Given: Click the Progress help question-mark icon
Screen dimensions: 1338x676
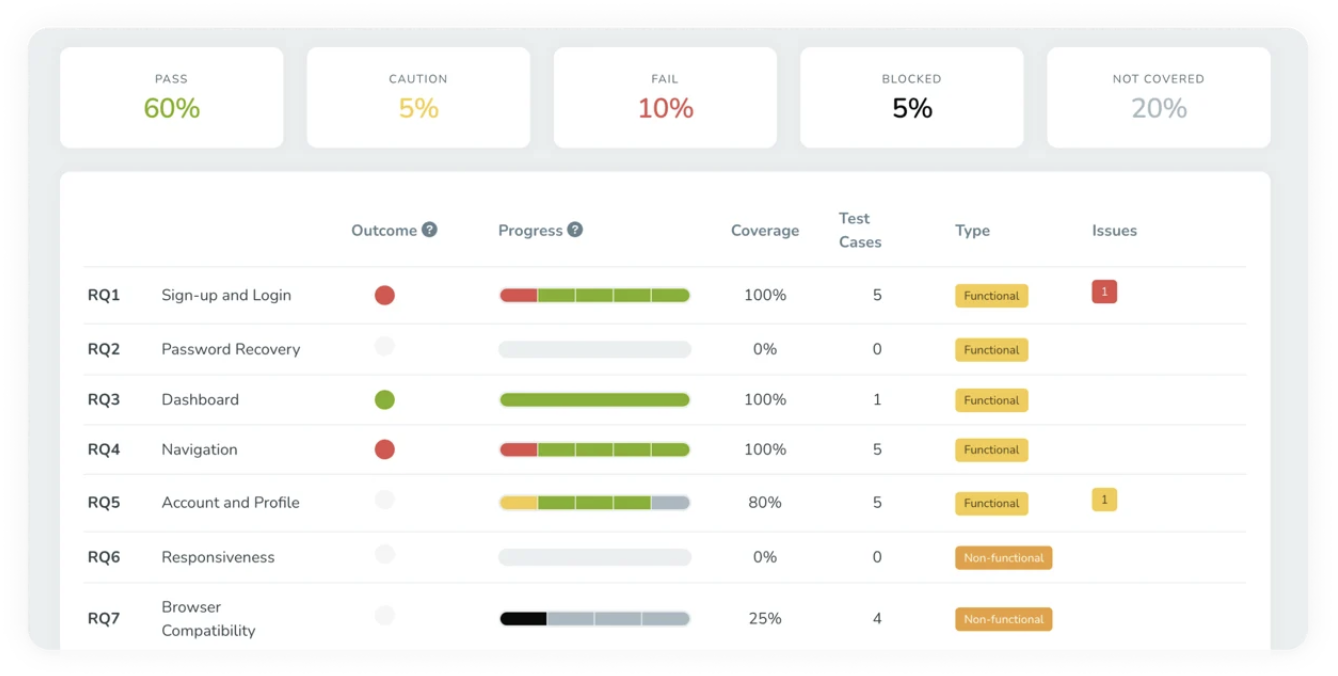Looking at the screenshot, I should click(x=575, y=229).
